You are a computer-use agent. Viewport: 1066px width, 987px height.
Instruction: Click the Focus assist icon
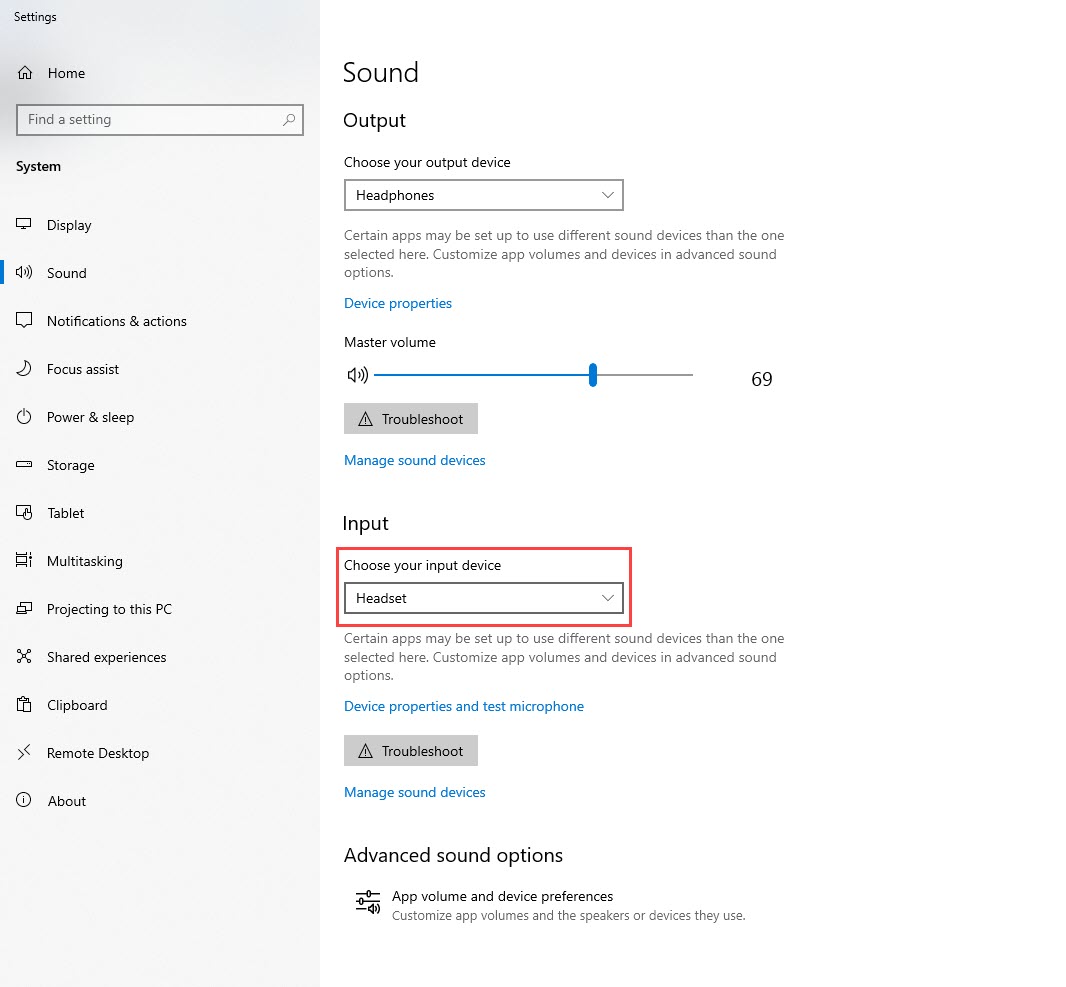point(23,369)
